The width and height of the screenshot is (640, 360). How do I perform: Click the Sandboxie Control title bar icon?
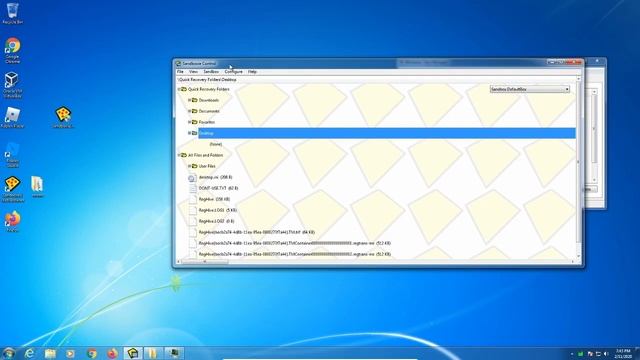click(178, 63)
